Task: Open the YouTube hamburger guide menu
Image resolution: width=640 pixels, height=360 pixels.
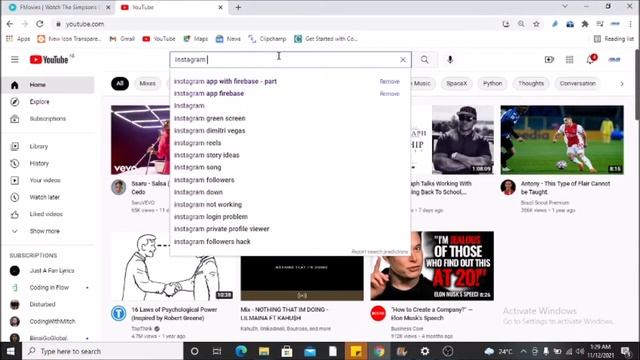Action: (x=15, y=60)
